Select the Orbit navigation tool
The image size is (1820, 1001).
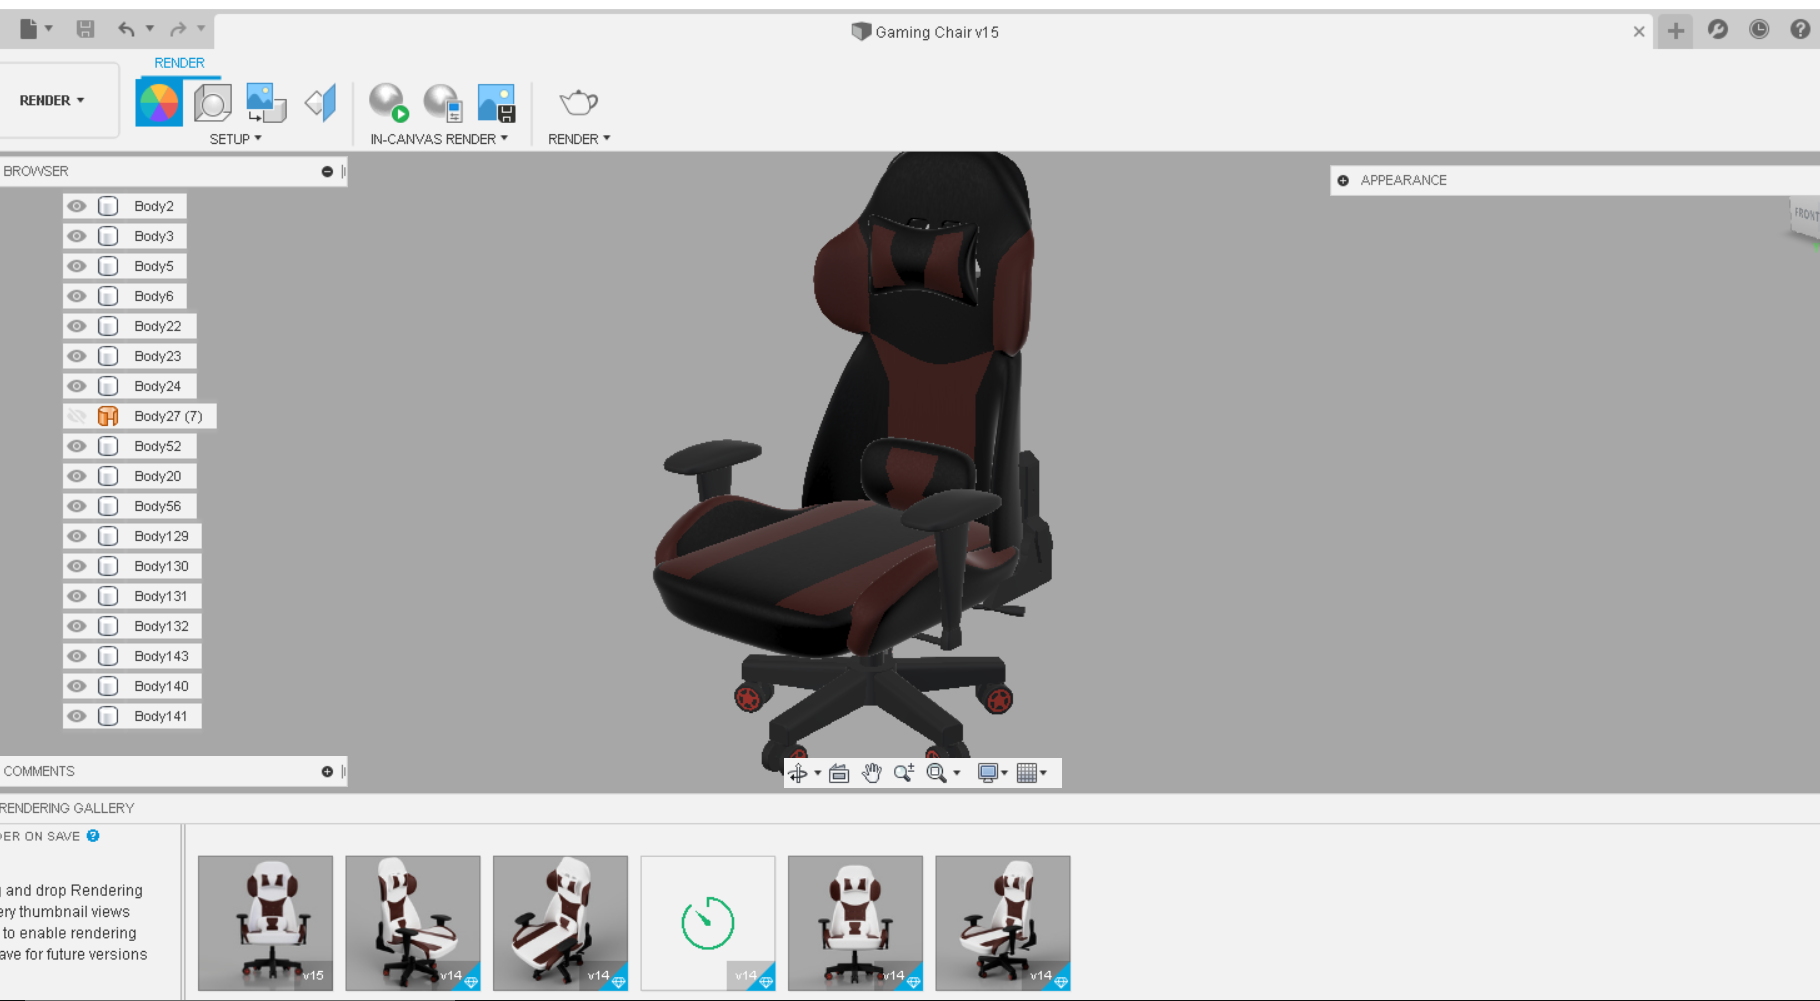pos(798,773)
